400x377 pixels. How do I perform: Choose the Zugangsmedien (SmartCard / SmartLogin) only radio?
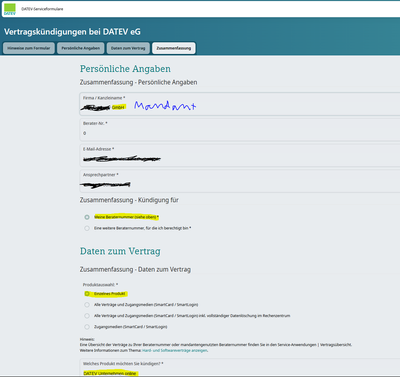click(87, 327)
